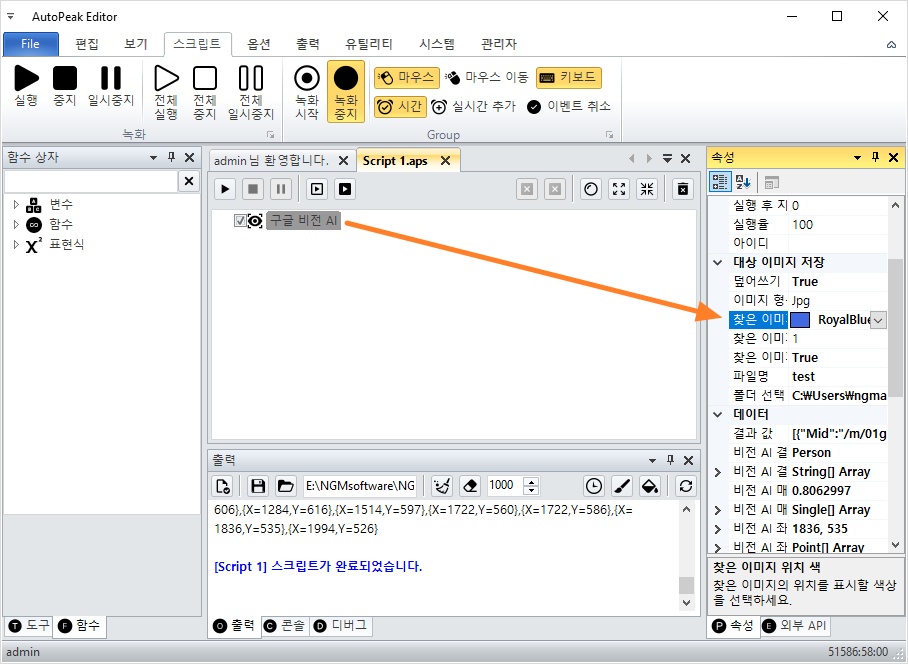The width and height of the screenshot is (908, 664).
Task: Toggle 실시간 추가 option
Action: click(x=473, y=107)
